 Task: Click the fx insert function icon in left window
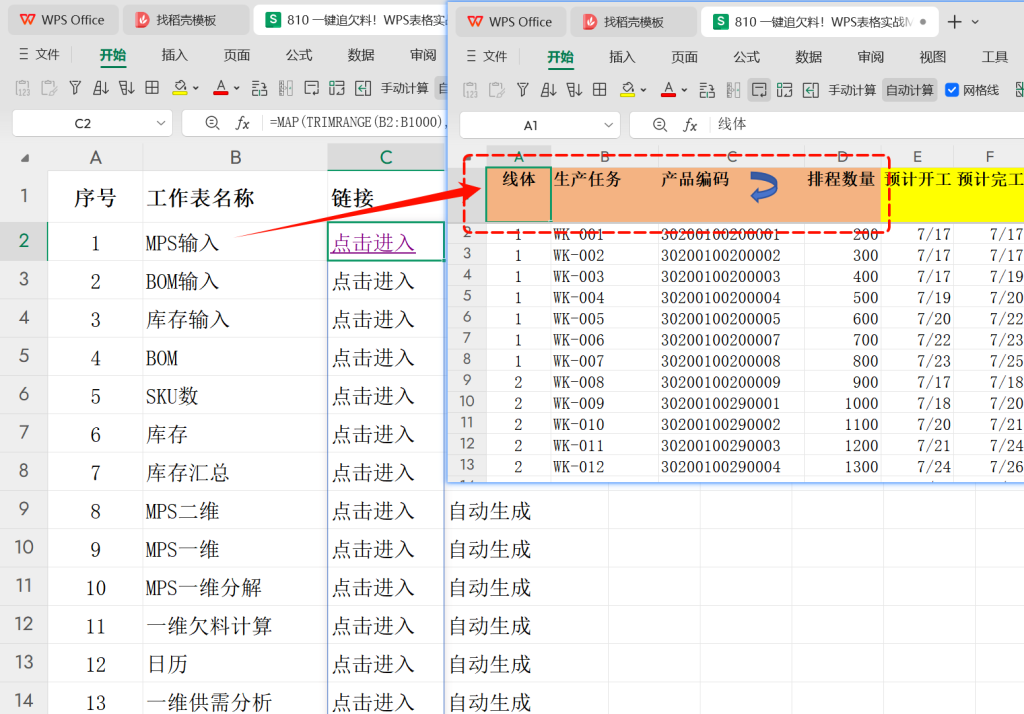[x=242, y=123]
